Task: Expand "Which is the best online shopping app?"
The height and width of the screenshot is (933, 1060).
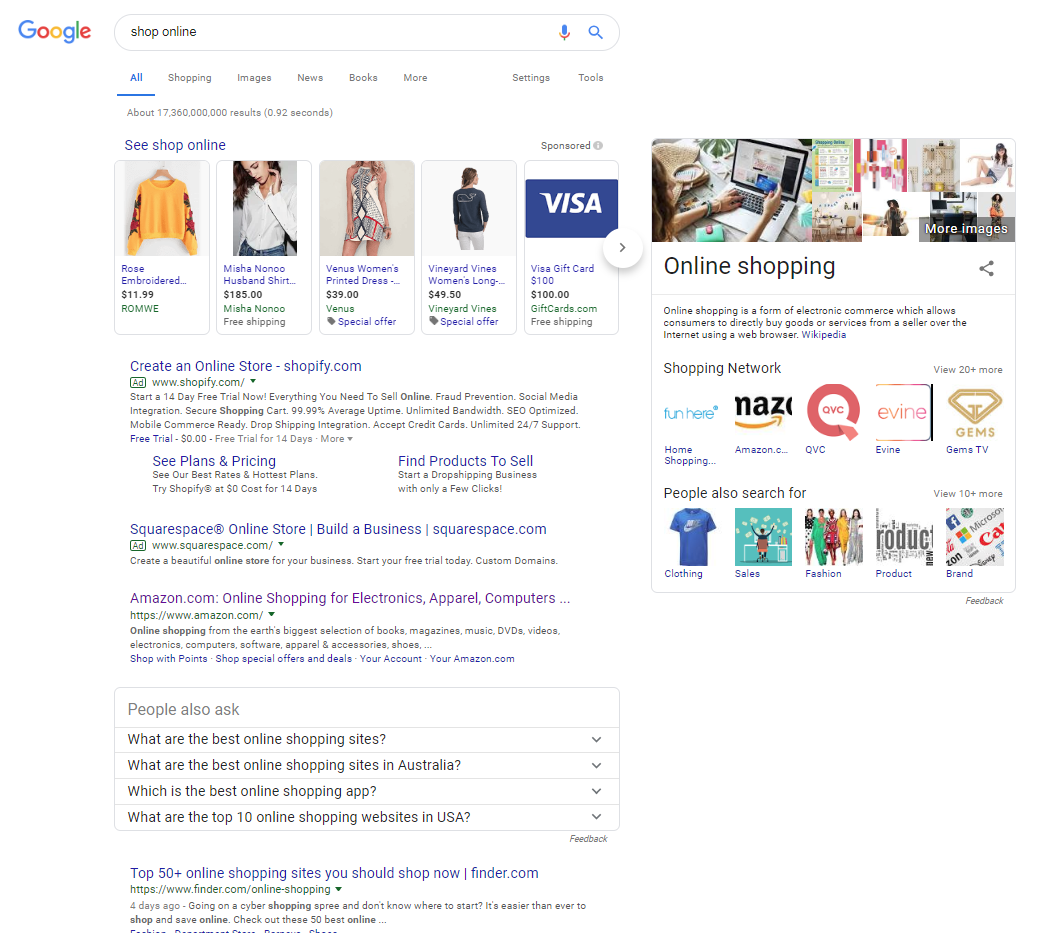Action: coord(367,791)
